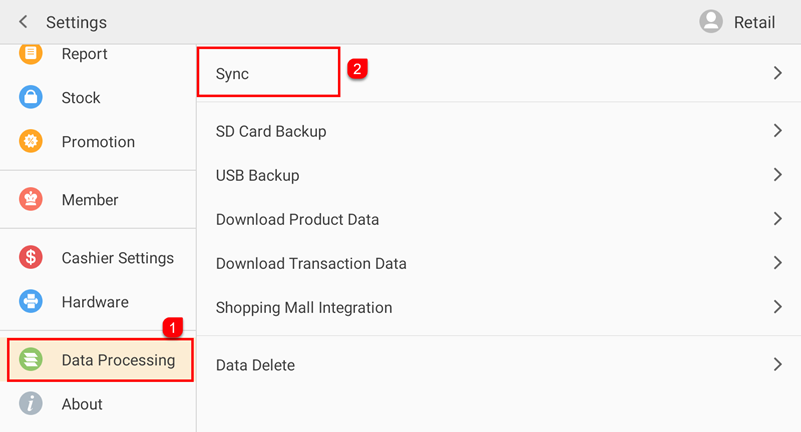Viewport: 801px width, 432px height.
Task: Click the gray About info icon
Action: pos(31,404)
